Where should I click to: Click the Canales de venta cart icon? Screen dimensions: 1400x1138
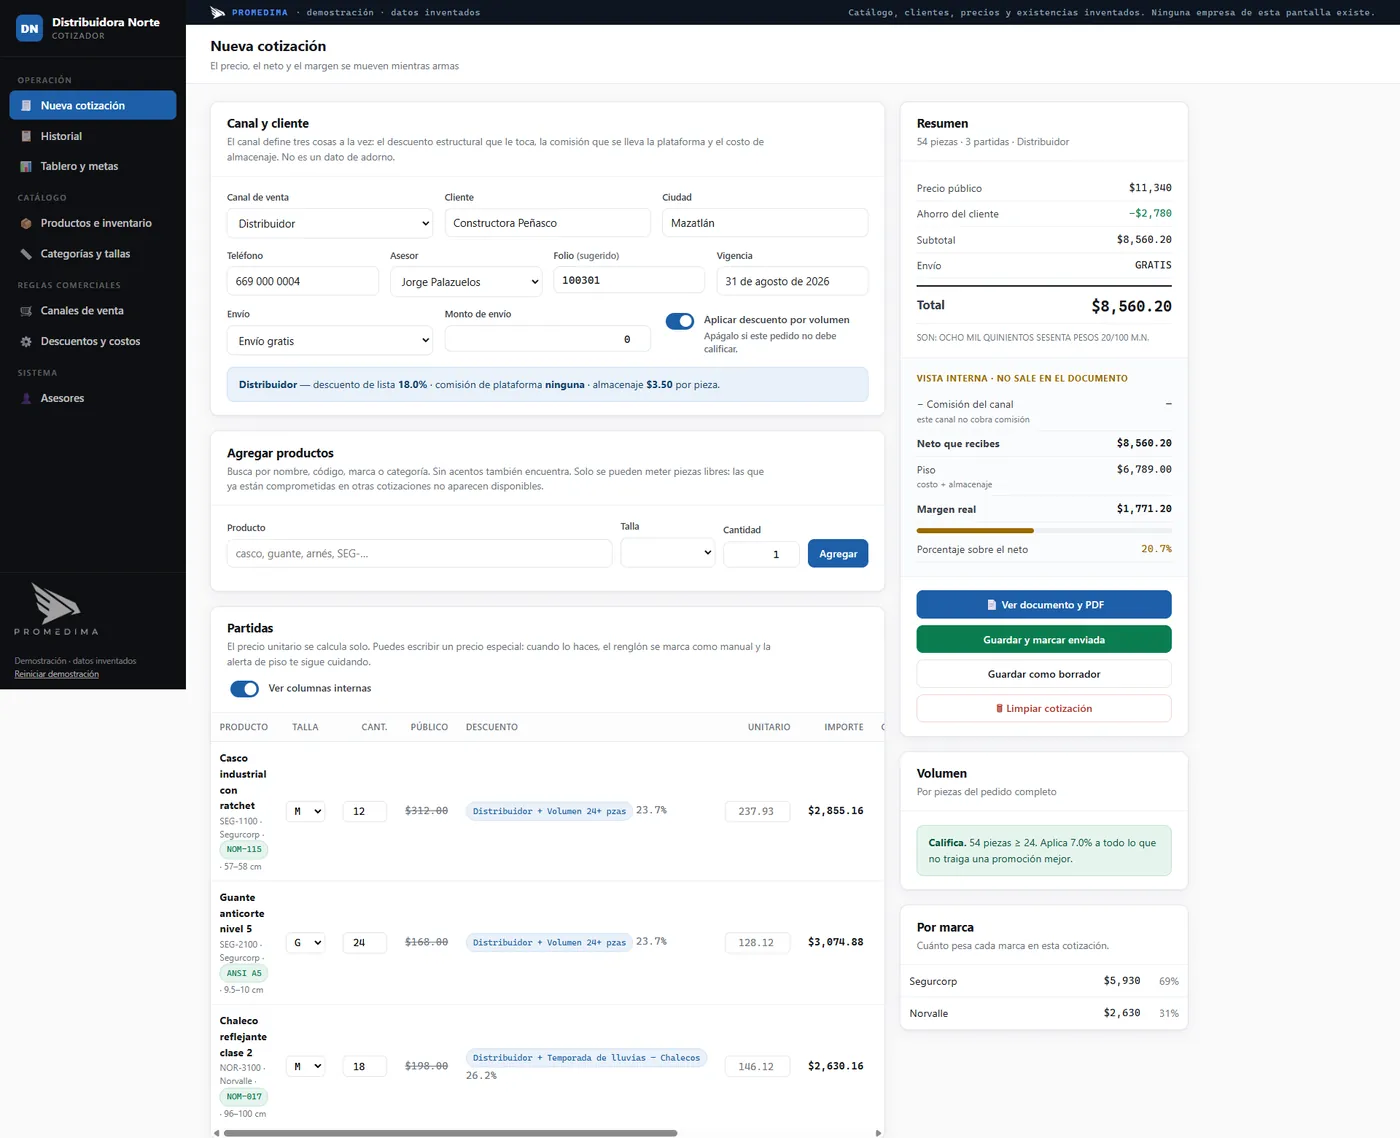(x=26, y=311)
